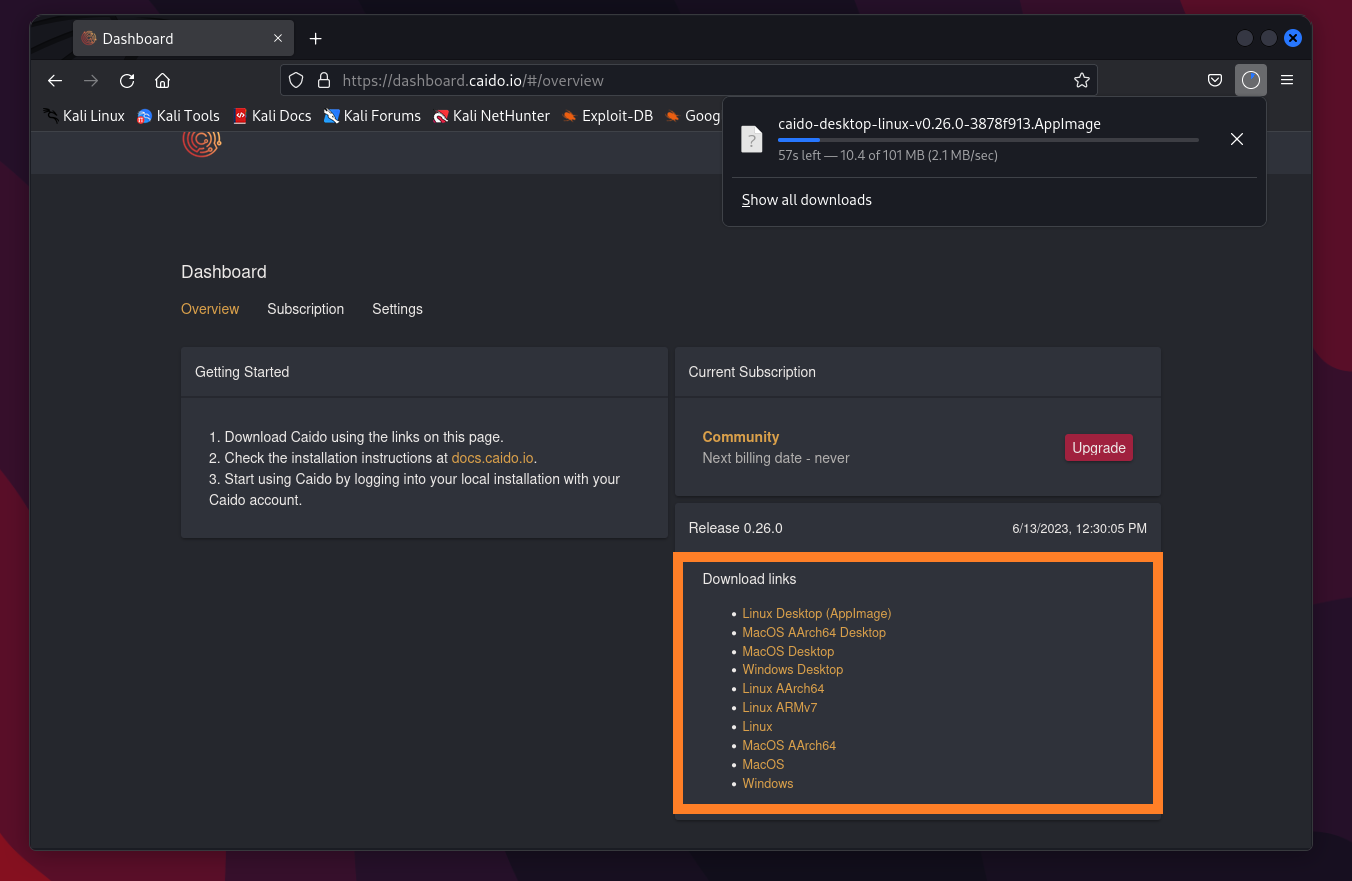Open the Firefox hamburger menu
Image resolution: width=1352 pixels, height=881 pixels.
click(1287, 80)
